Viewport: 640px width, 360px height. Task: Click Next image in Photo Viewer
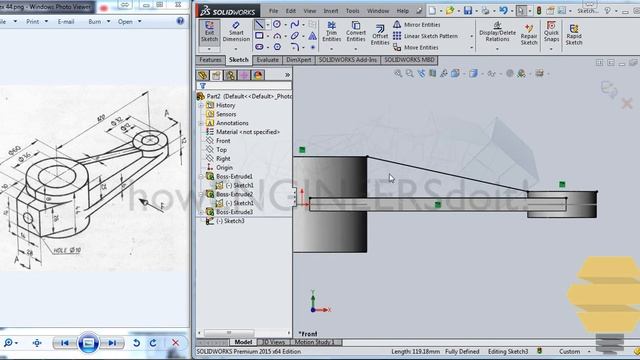click(x=112, y=343)
